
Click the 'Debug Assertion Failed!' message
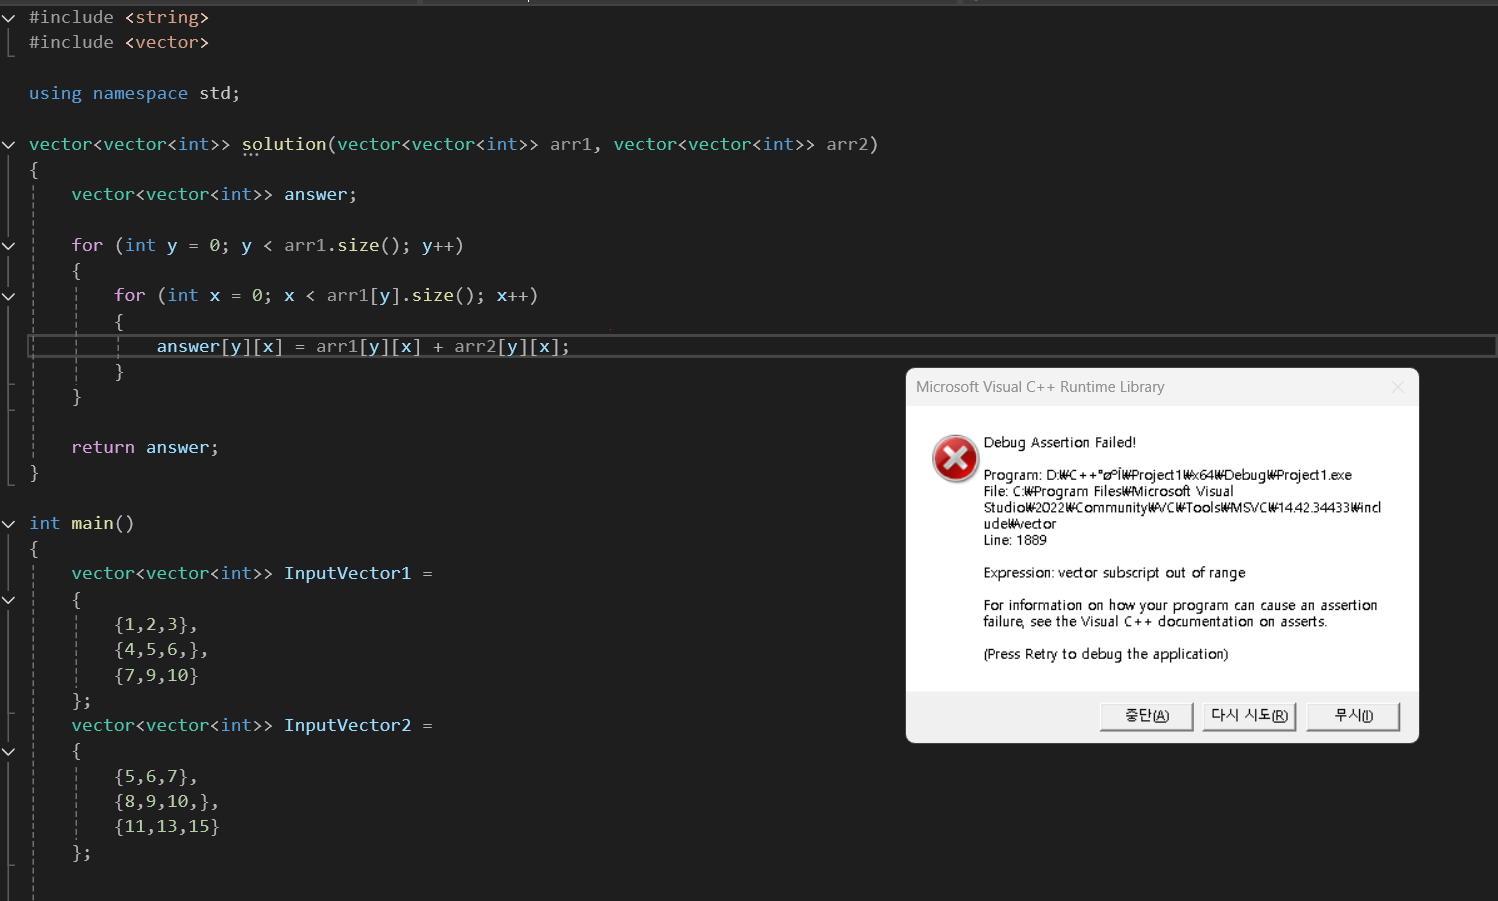tap(1060, 442)
